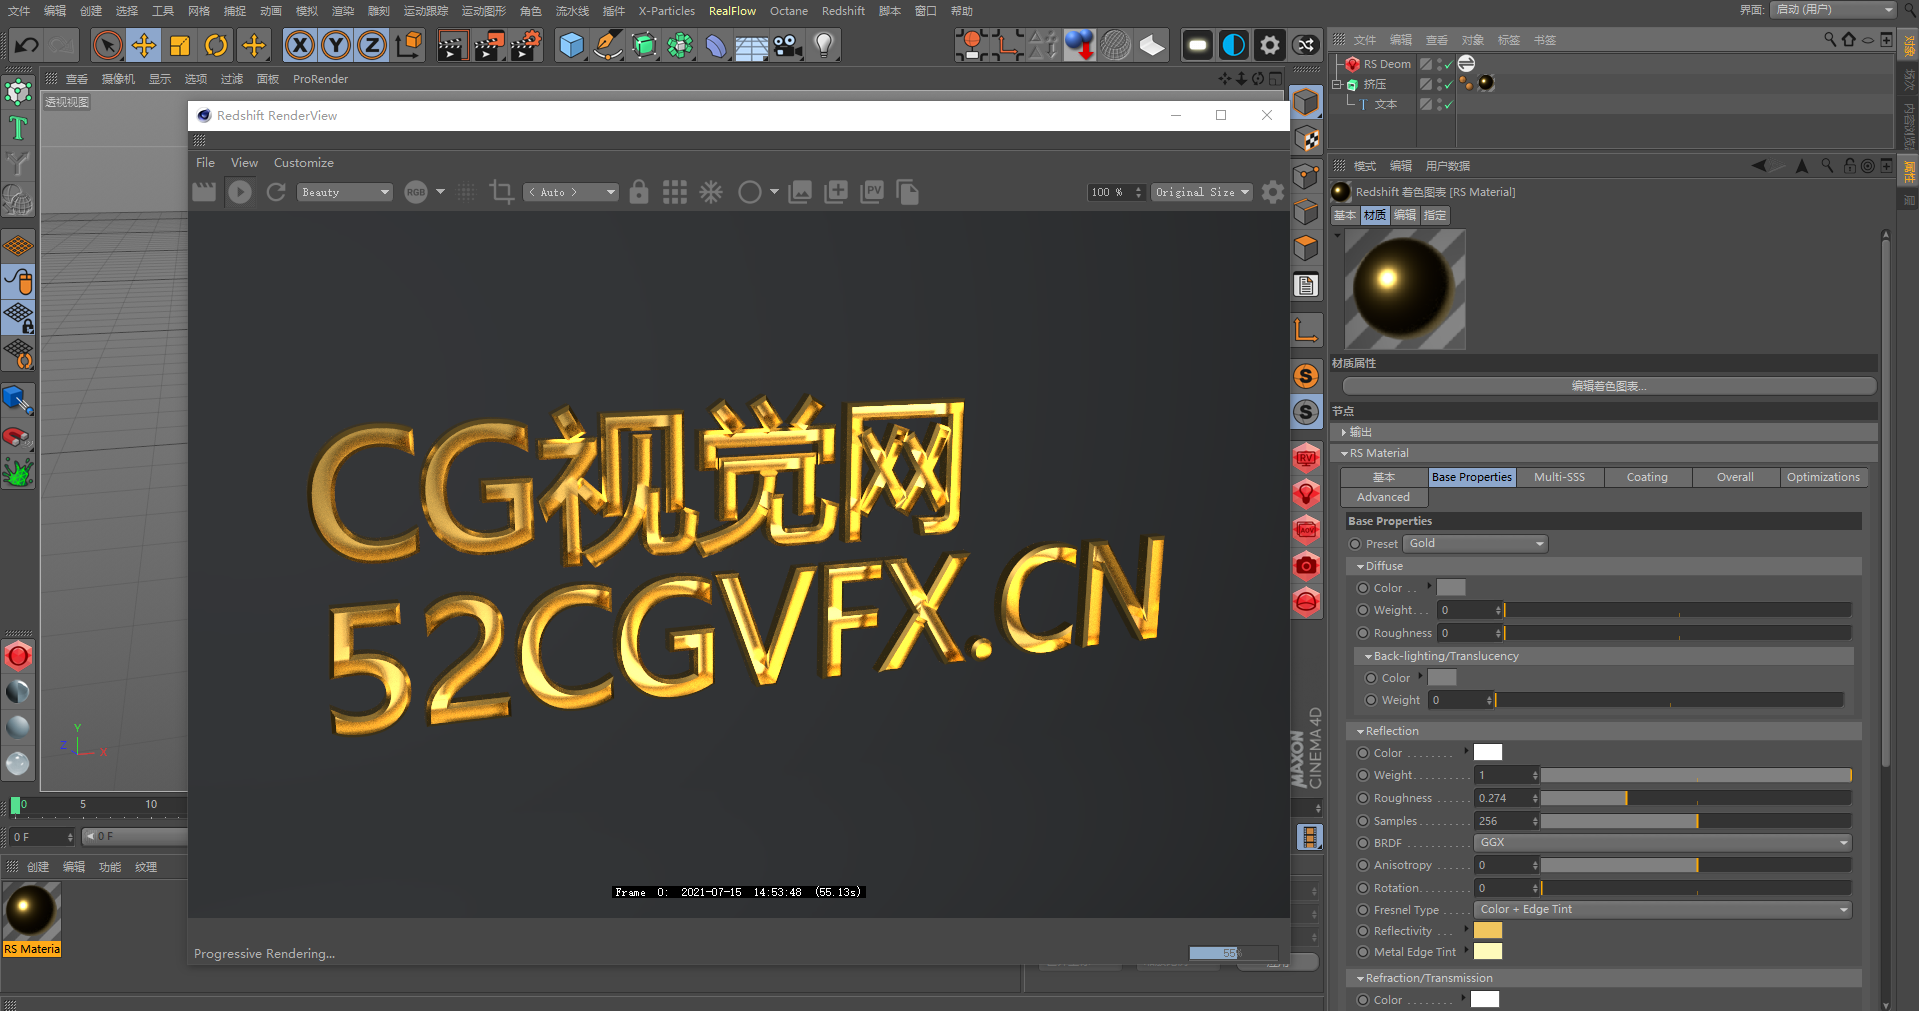Viewport: 1919px width, 1011px height.
Task: Select the Rotate tool in the main toolbar
Action: click(x=216, y=45)
